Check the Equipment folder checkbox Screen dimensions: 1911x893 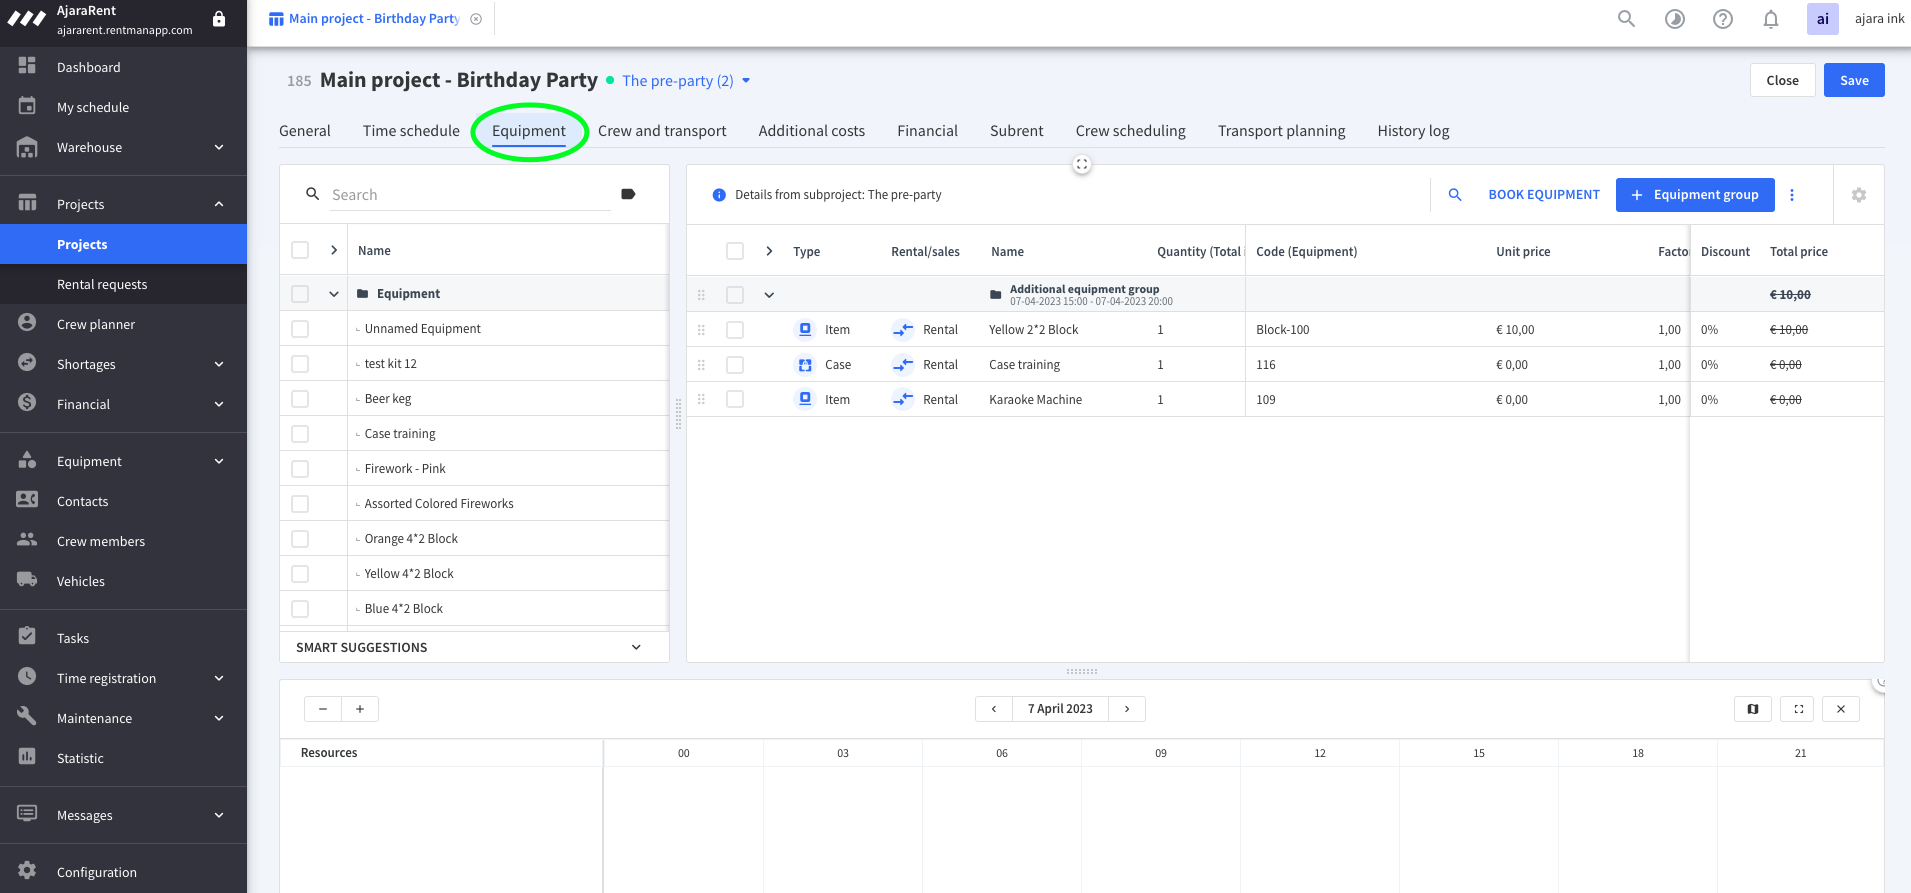(x=300, y=294)
